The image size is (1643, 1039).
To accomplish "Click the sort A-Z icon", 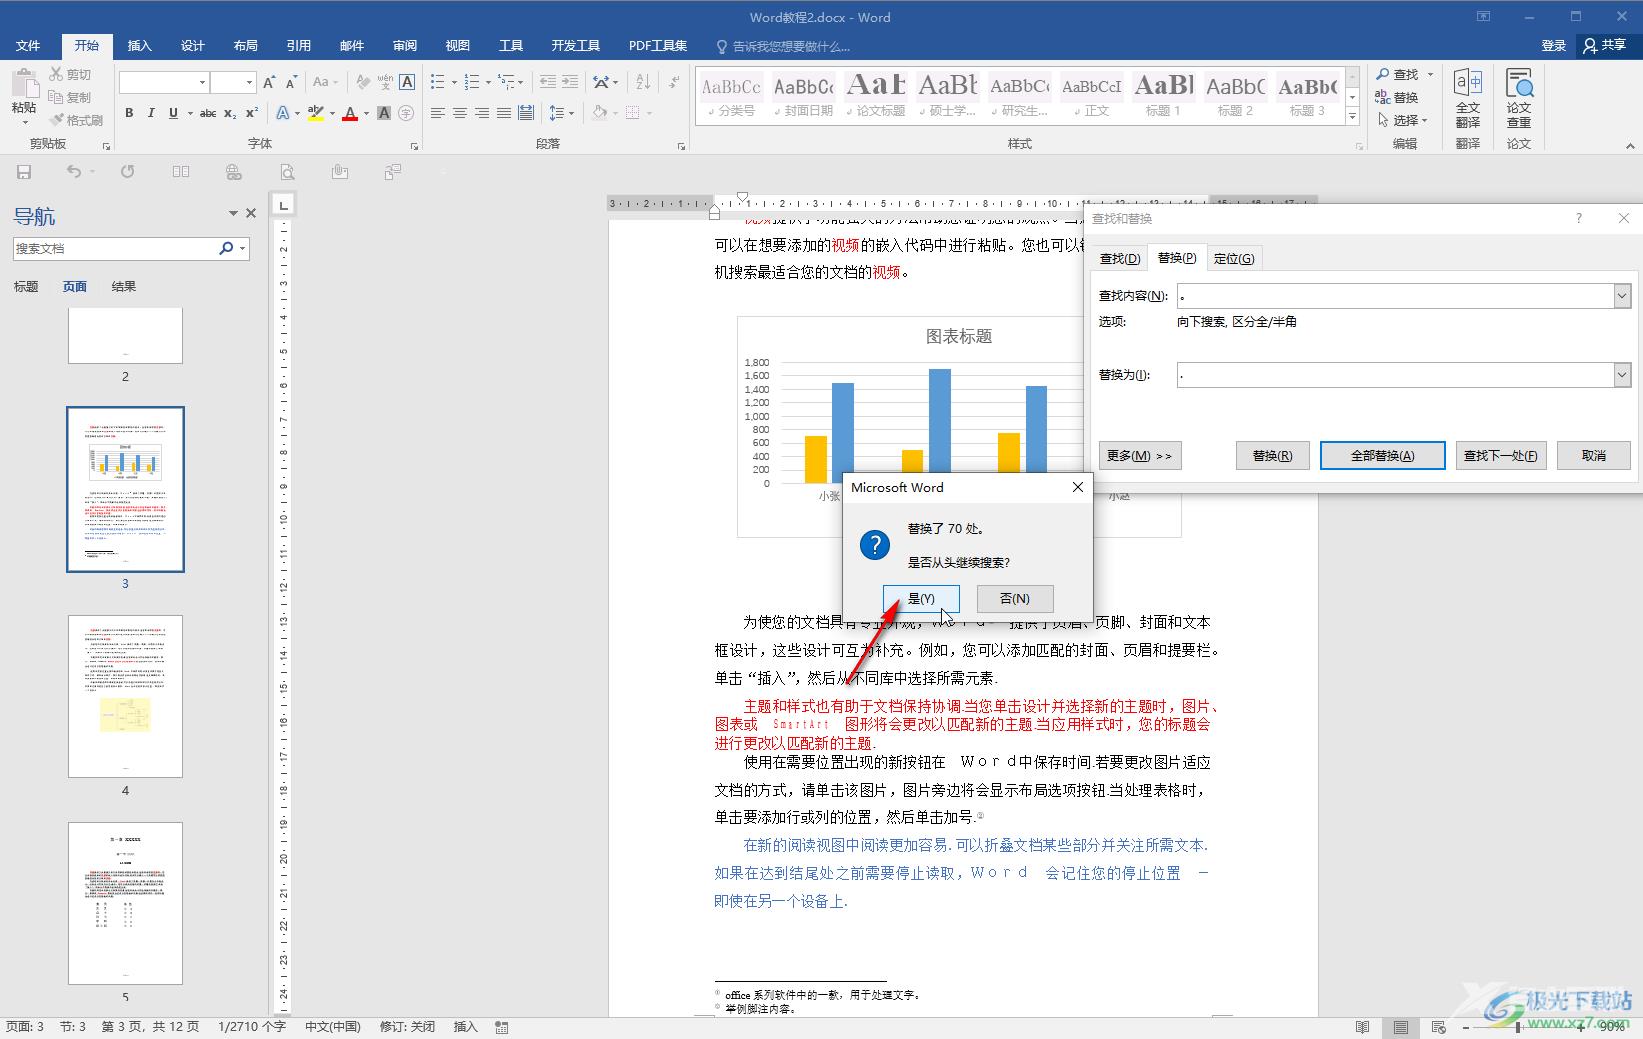I will click(643, 82).
